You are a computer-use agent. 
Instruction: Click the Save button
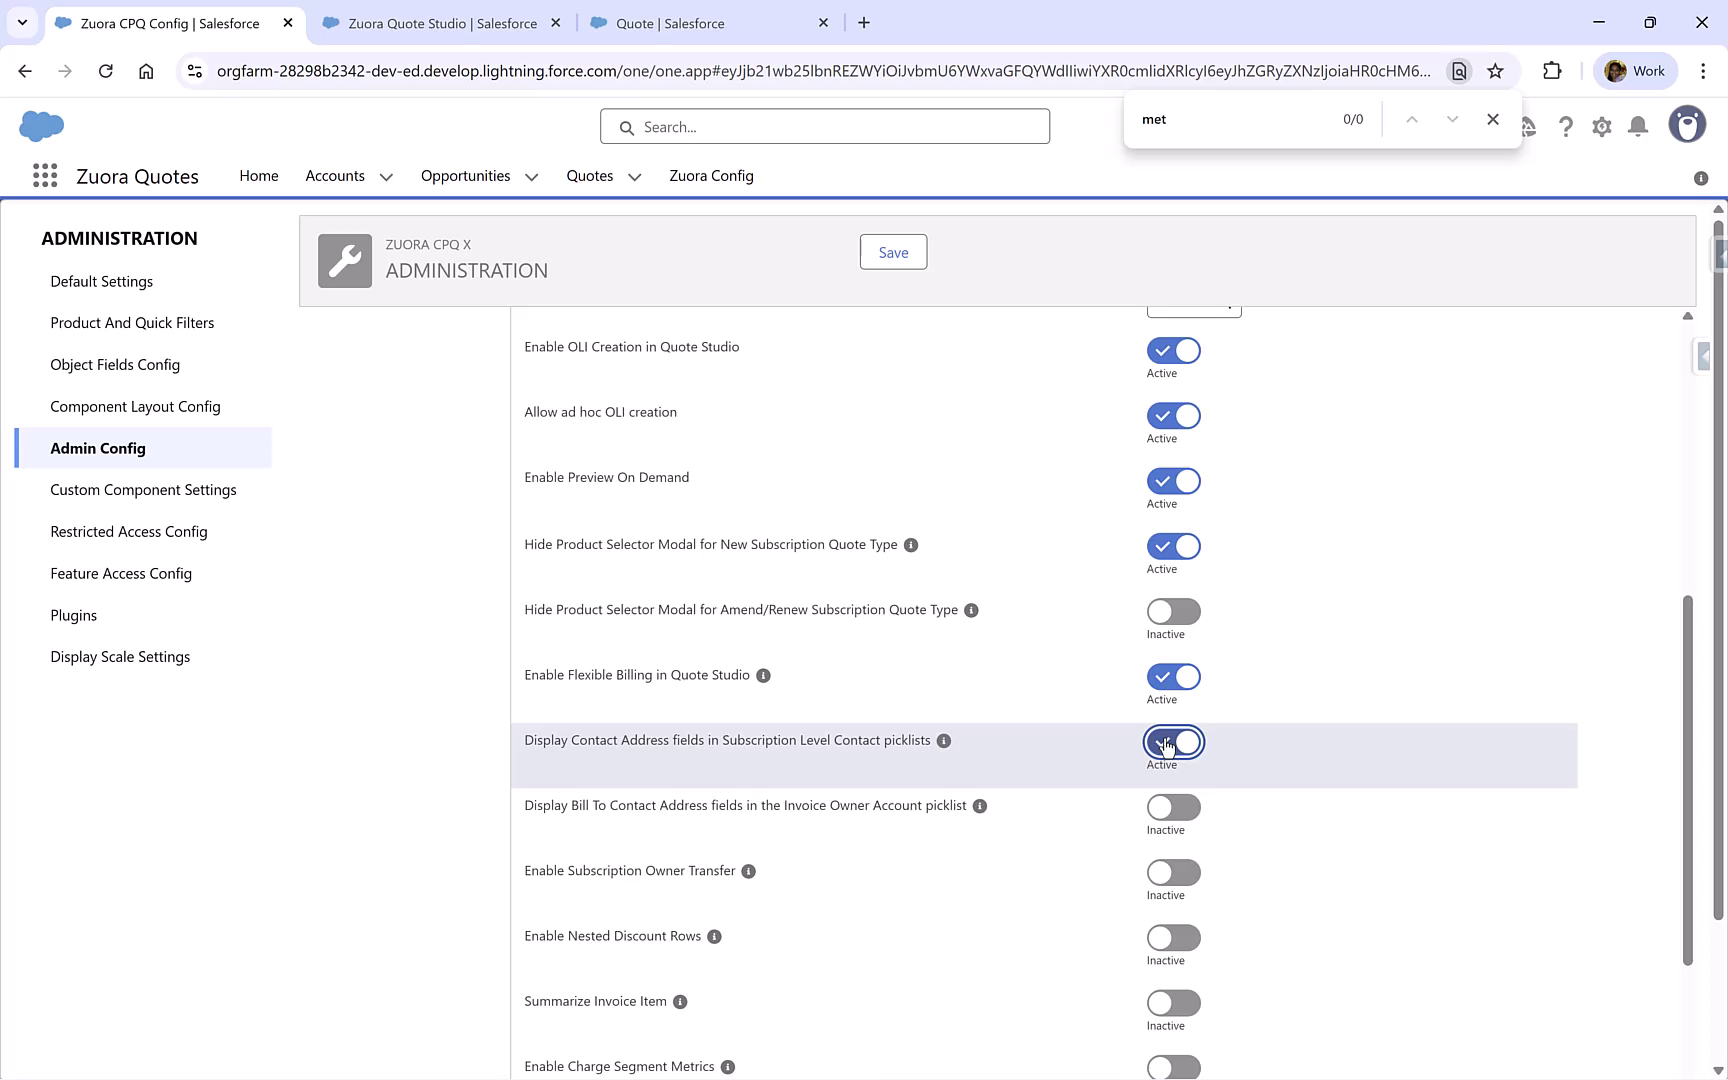(x=892, y=252)
